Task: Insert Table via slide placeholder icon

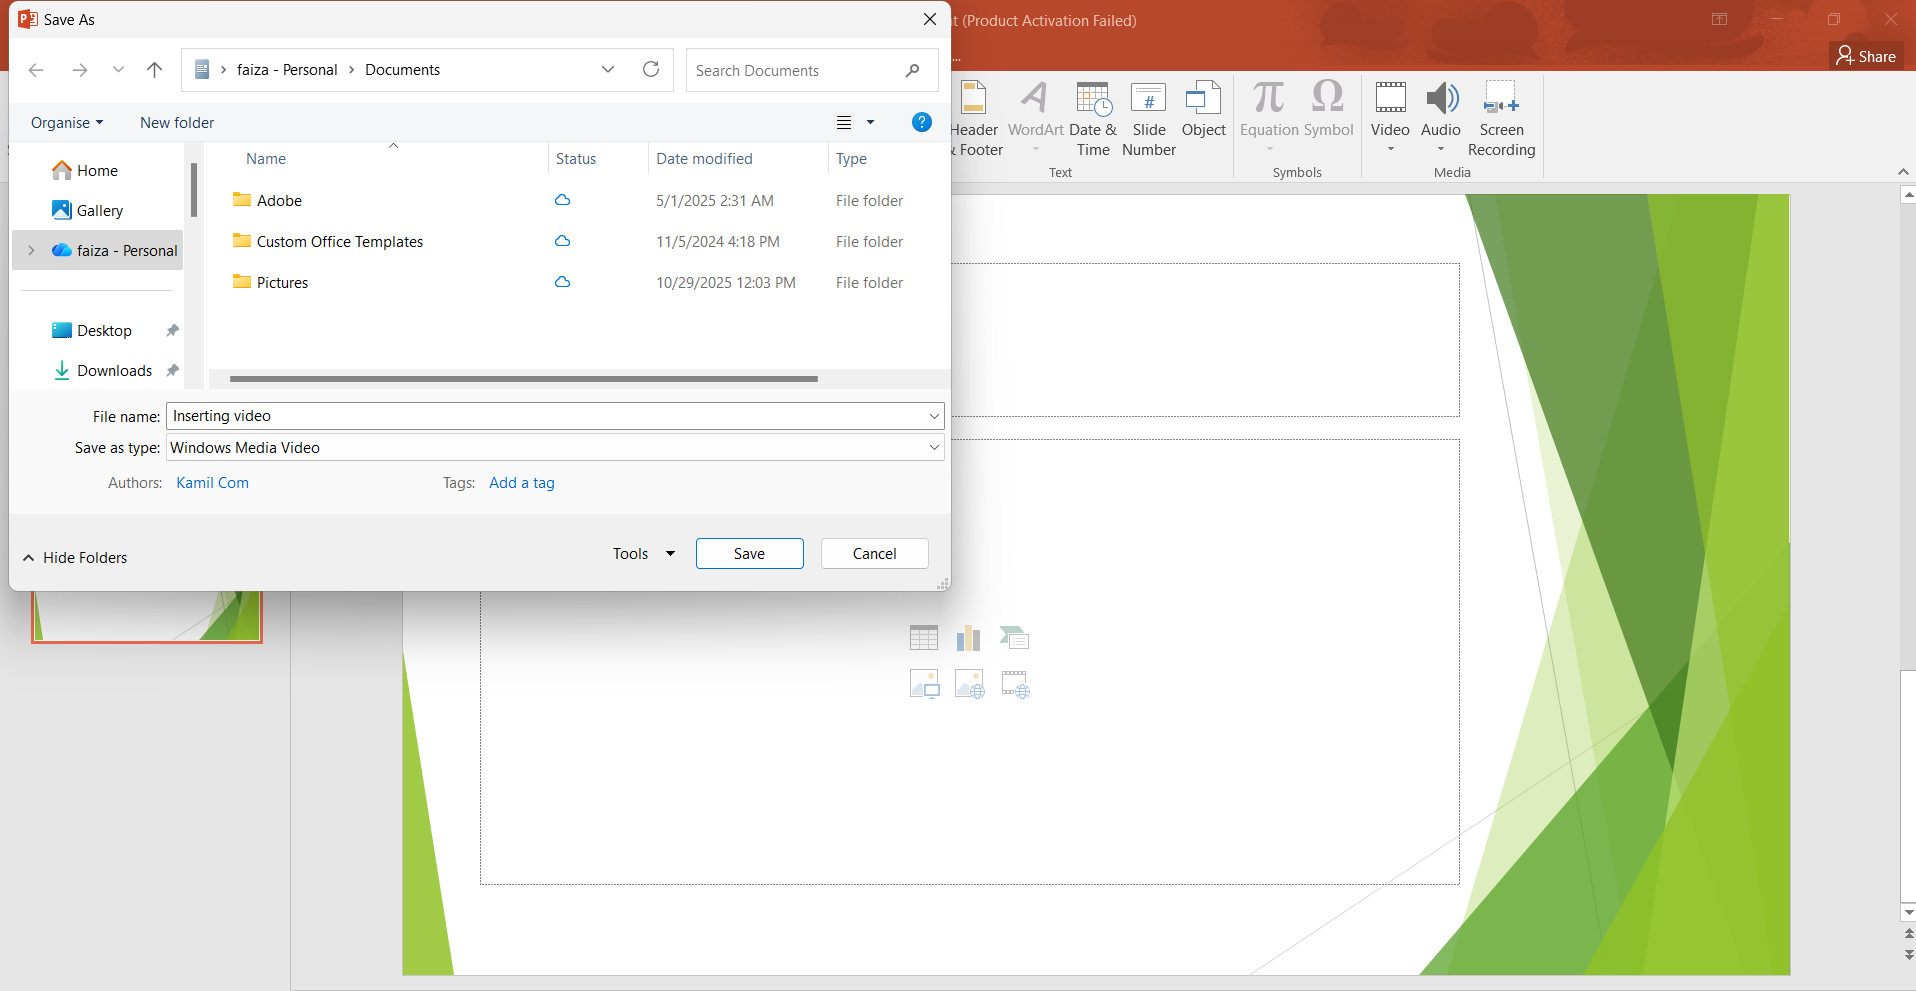Action: (924, 638)
